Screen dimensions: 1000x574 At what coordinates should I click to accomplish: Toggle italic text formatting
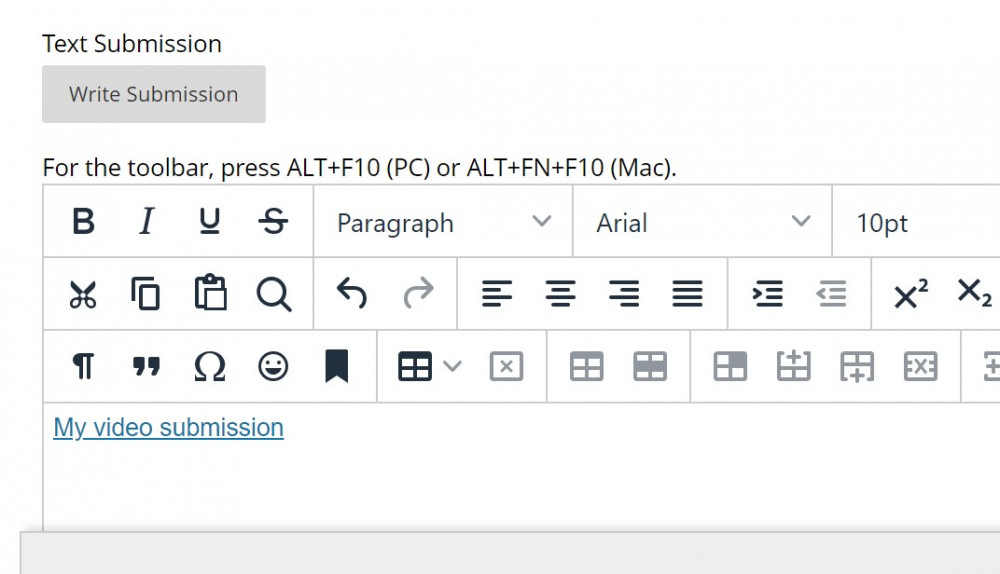tap(146, 222)
